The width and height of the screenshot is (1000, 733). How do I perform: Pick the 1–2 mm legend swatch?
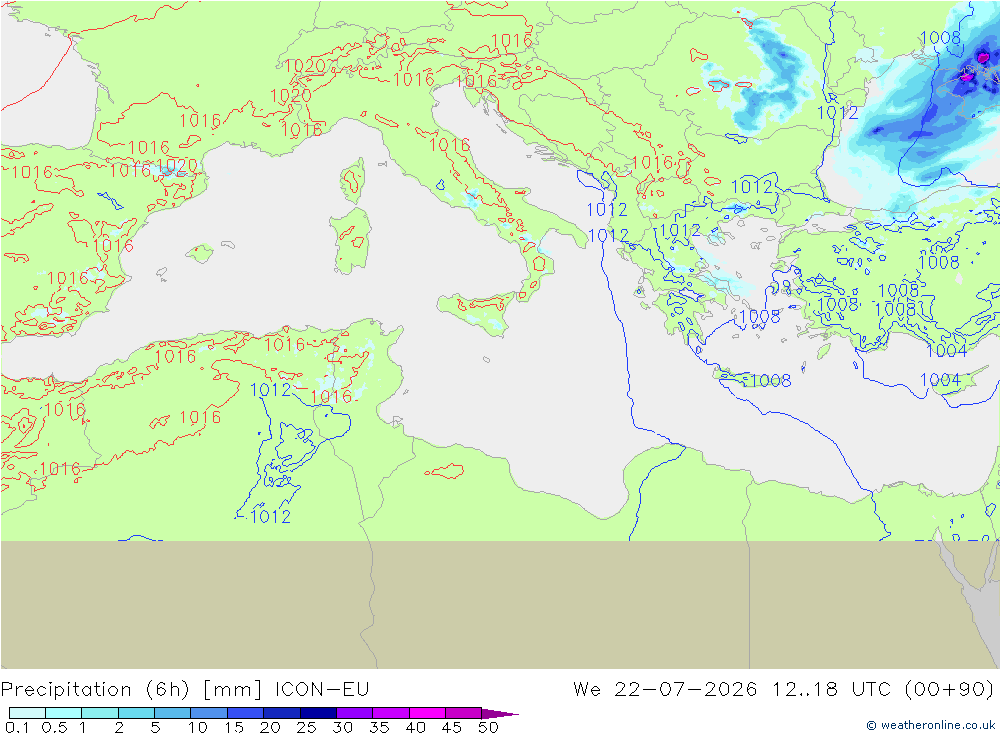point(99,713)
